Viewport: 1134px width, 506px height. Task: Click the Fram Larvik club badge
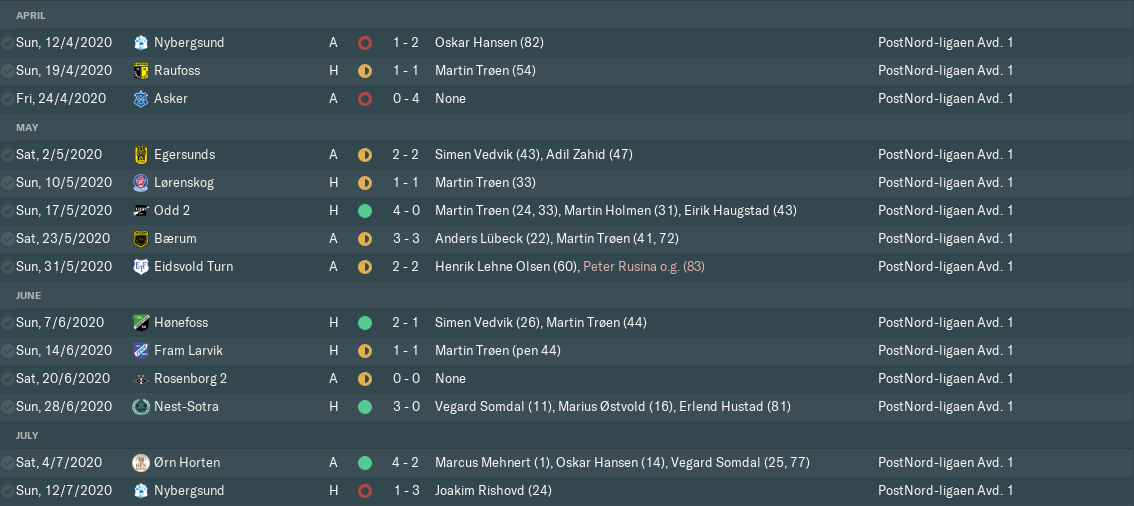141,351
